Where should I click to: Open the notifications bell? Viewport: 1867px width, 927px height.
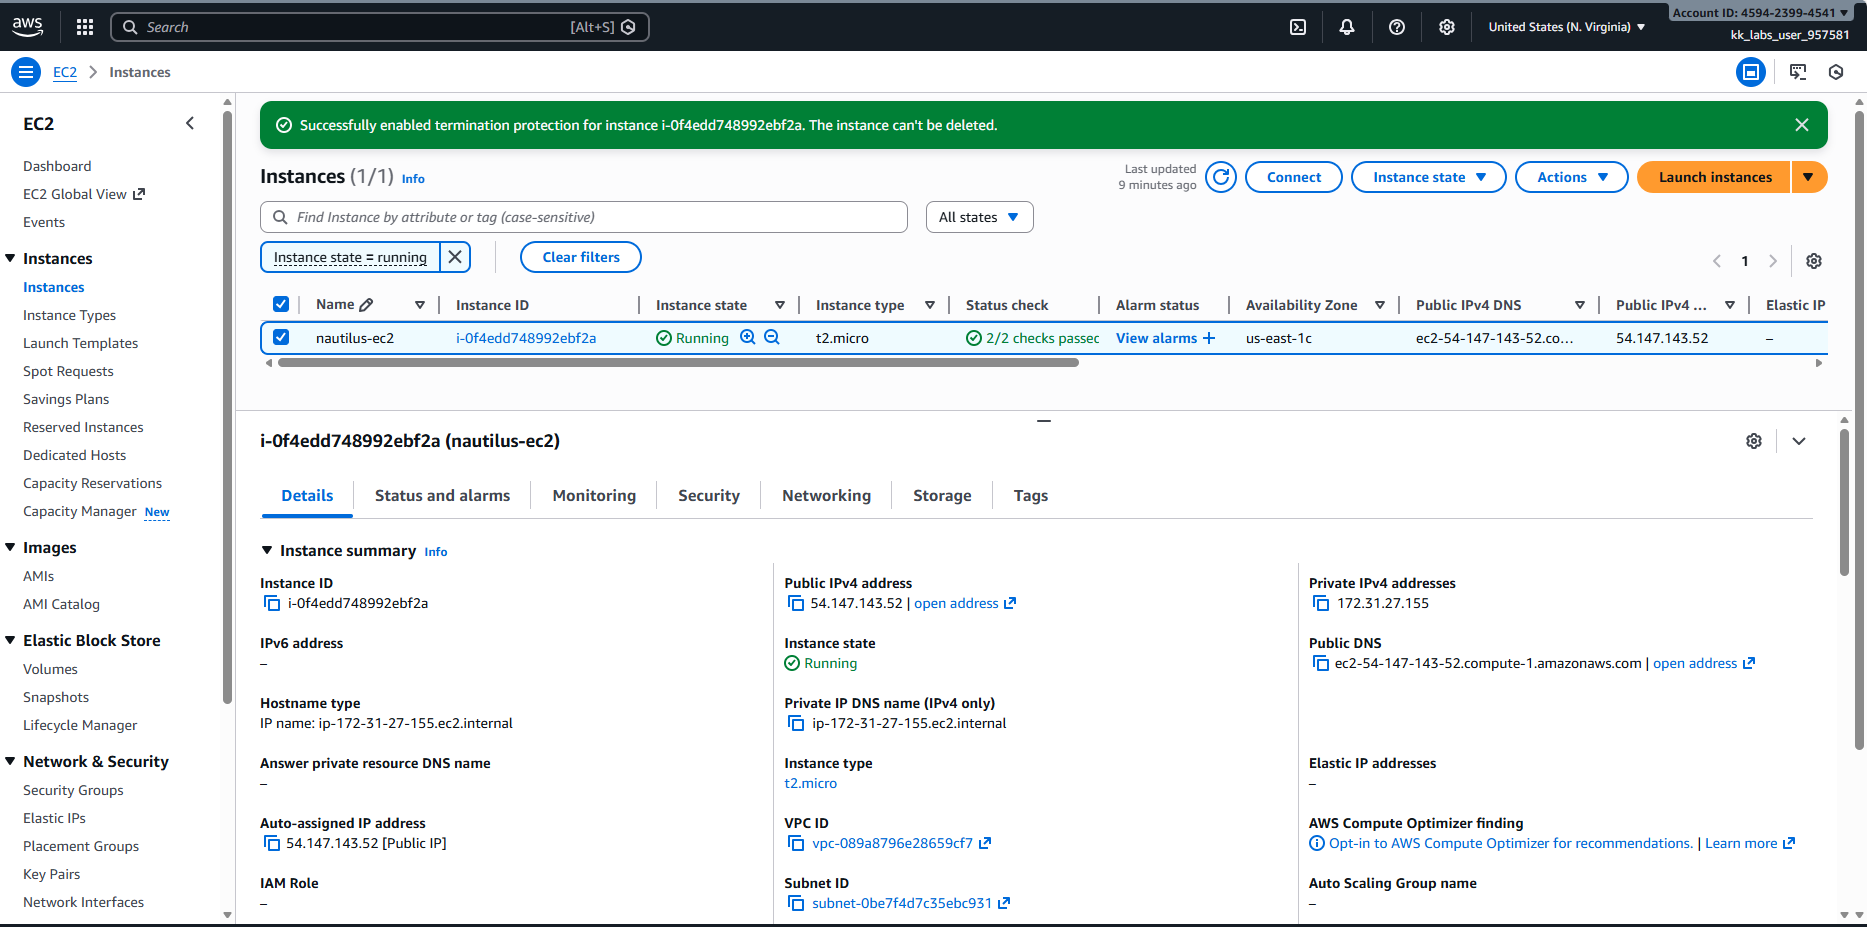click(x=1347, y=27)
